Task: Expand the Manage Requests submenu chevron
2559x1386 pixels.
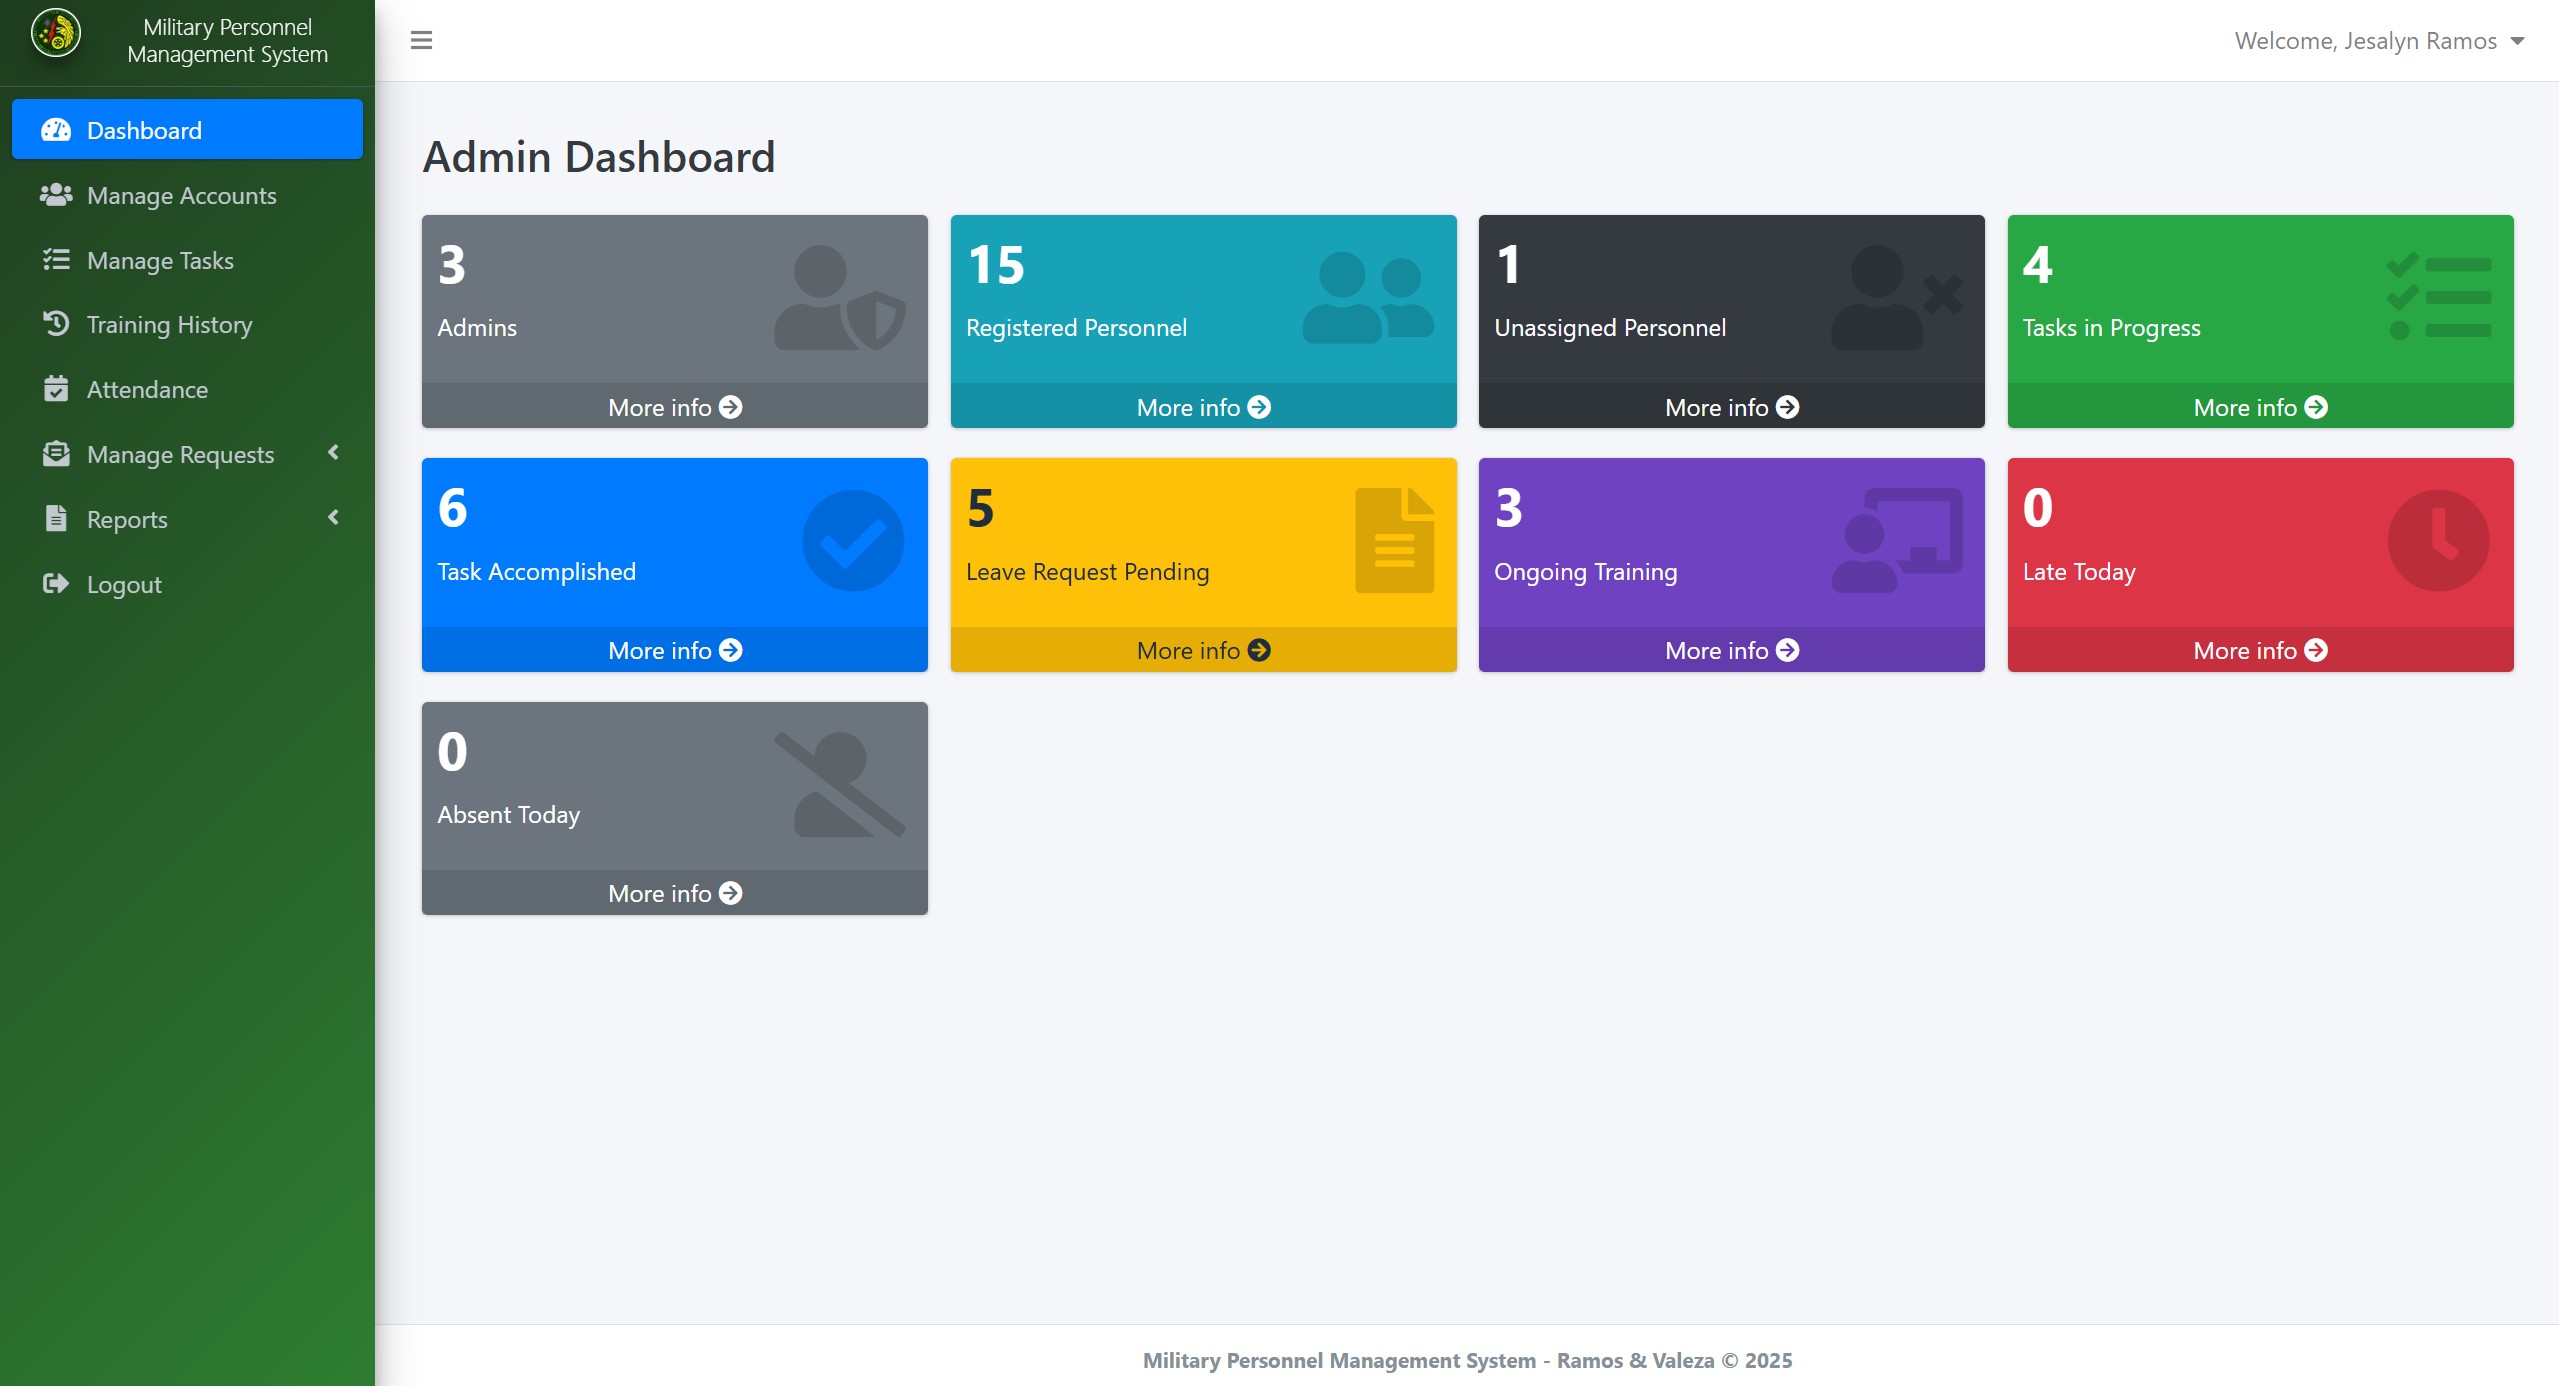Action: click(x=333, y=453)
